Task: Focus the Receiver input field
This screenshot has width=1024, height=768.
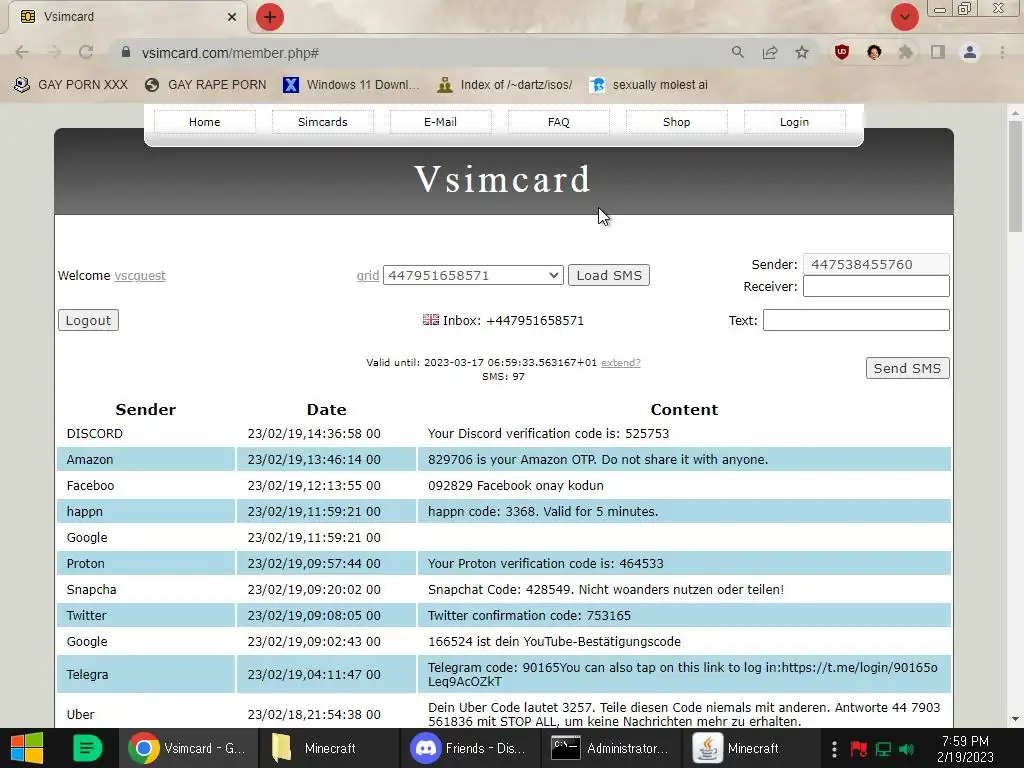Action: (876, 286)
